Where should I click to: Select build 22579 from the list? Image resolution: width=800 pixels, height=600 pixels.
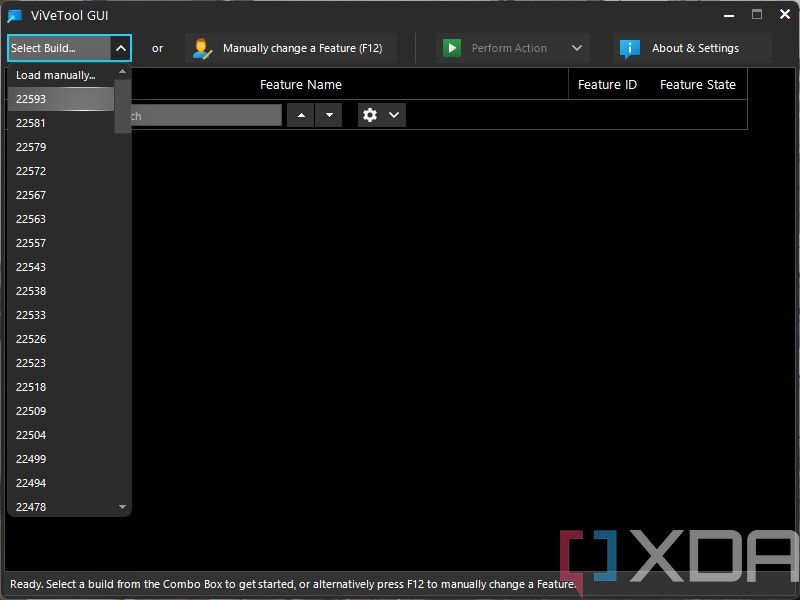61,147
